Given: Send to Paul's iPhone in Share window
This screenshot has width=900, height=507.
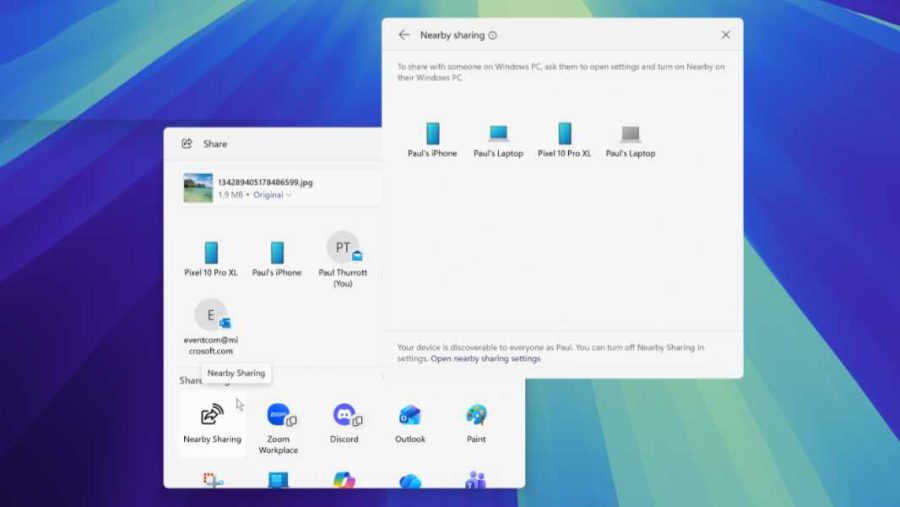Looking at the screenshot, I should pyautogui.click(x=277, y=259).
